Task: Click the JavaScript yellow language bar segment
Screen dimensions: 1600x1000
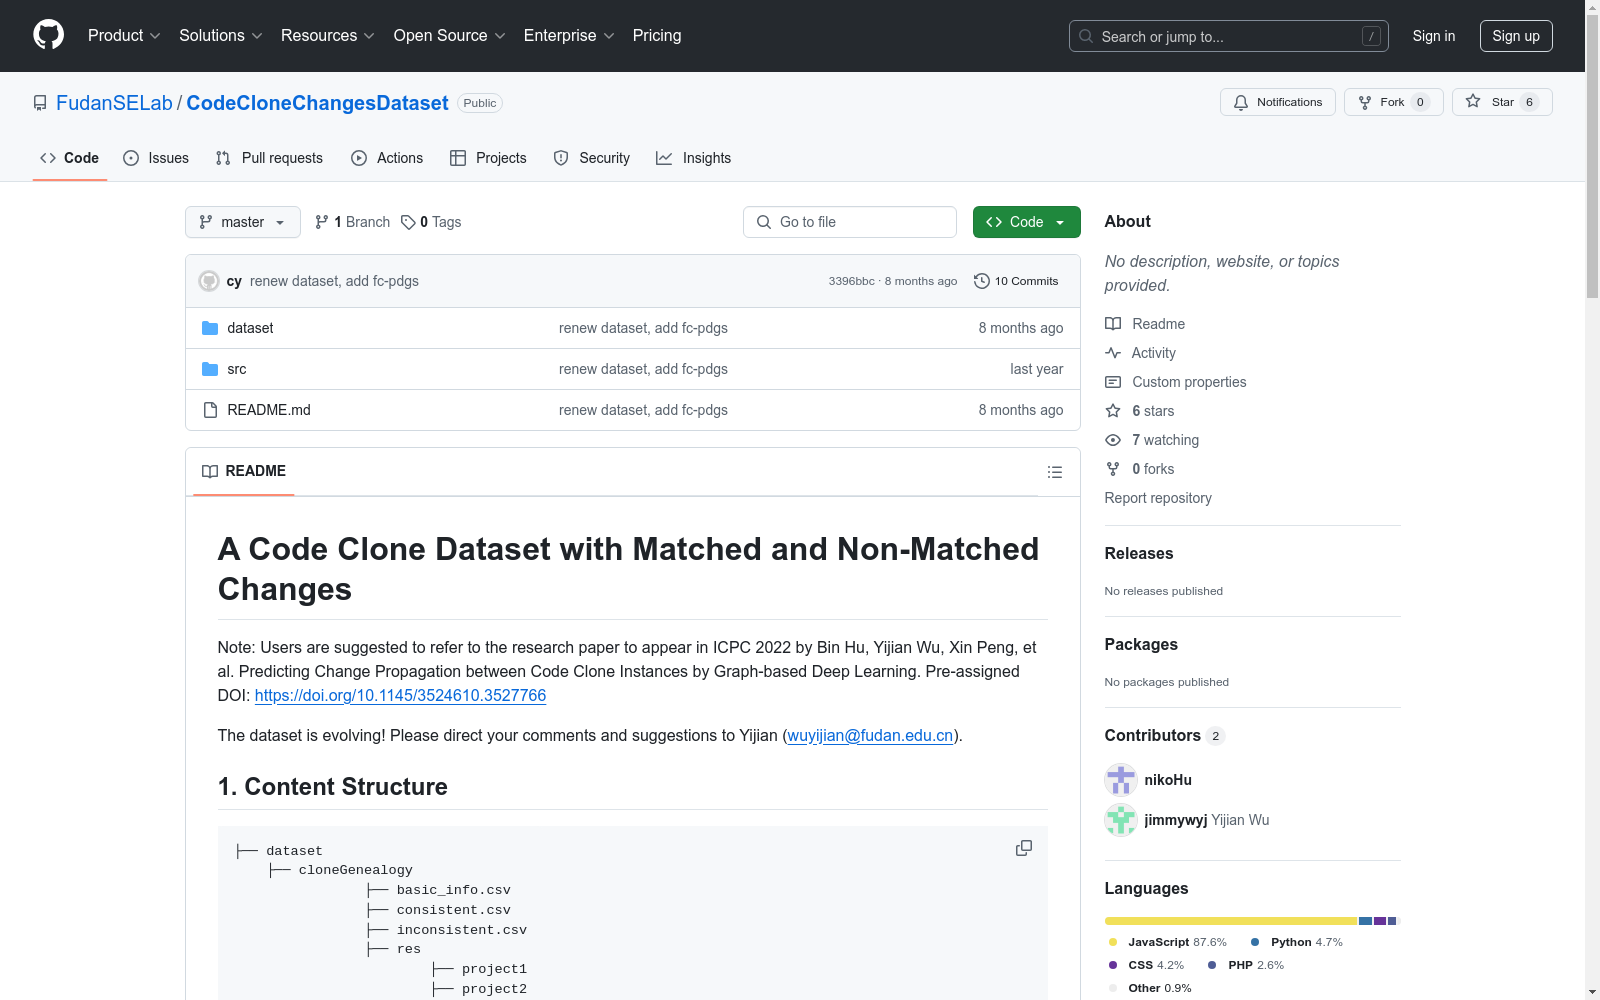Action: pos(1231,921)
